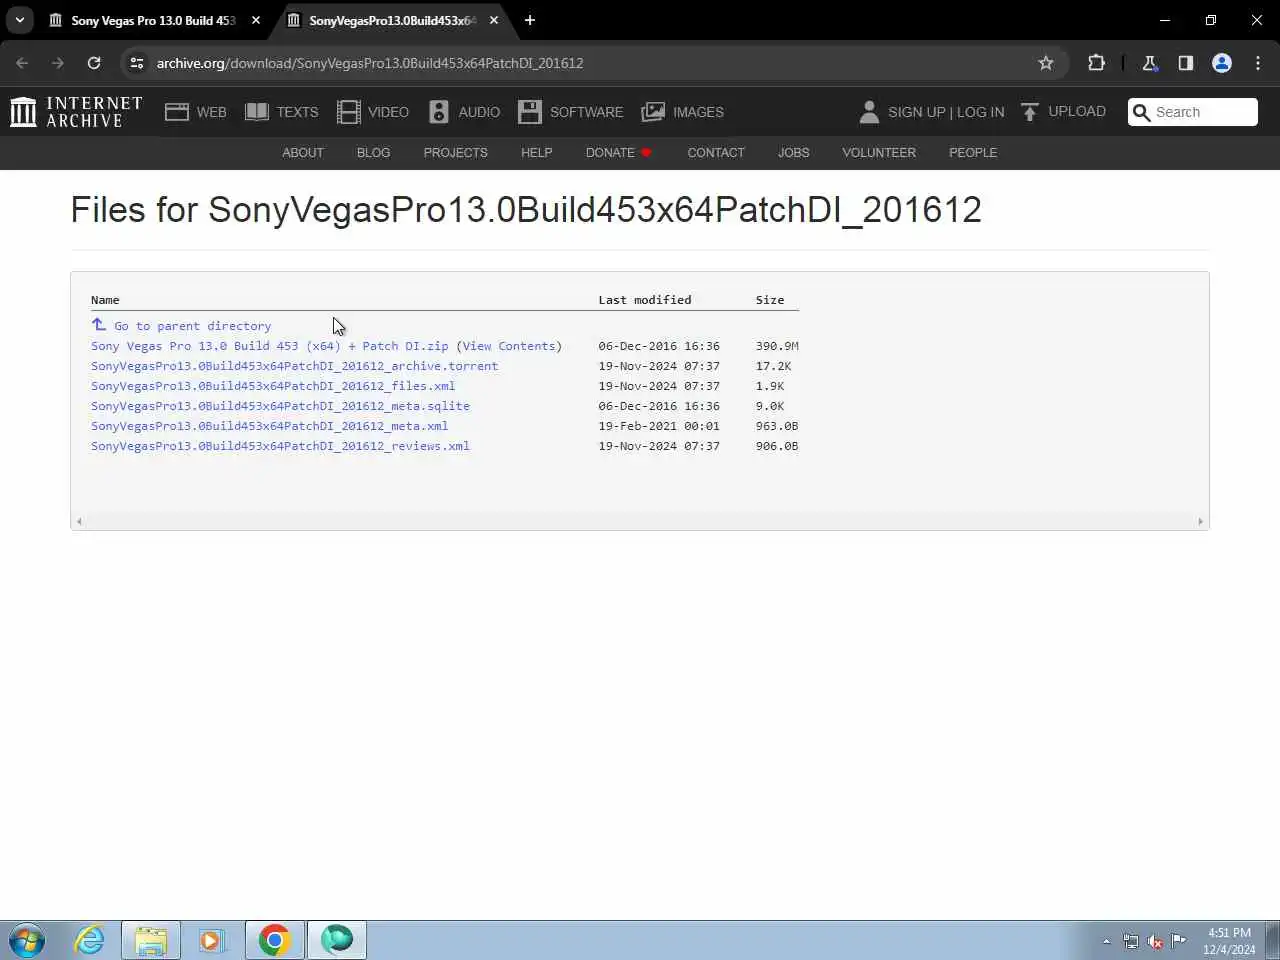Open the BLOG menu item
The height and width of the screenshot is (960, 1280).
point(373,153)
